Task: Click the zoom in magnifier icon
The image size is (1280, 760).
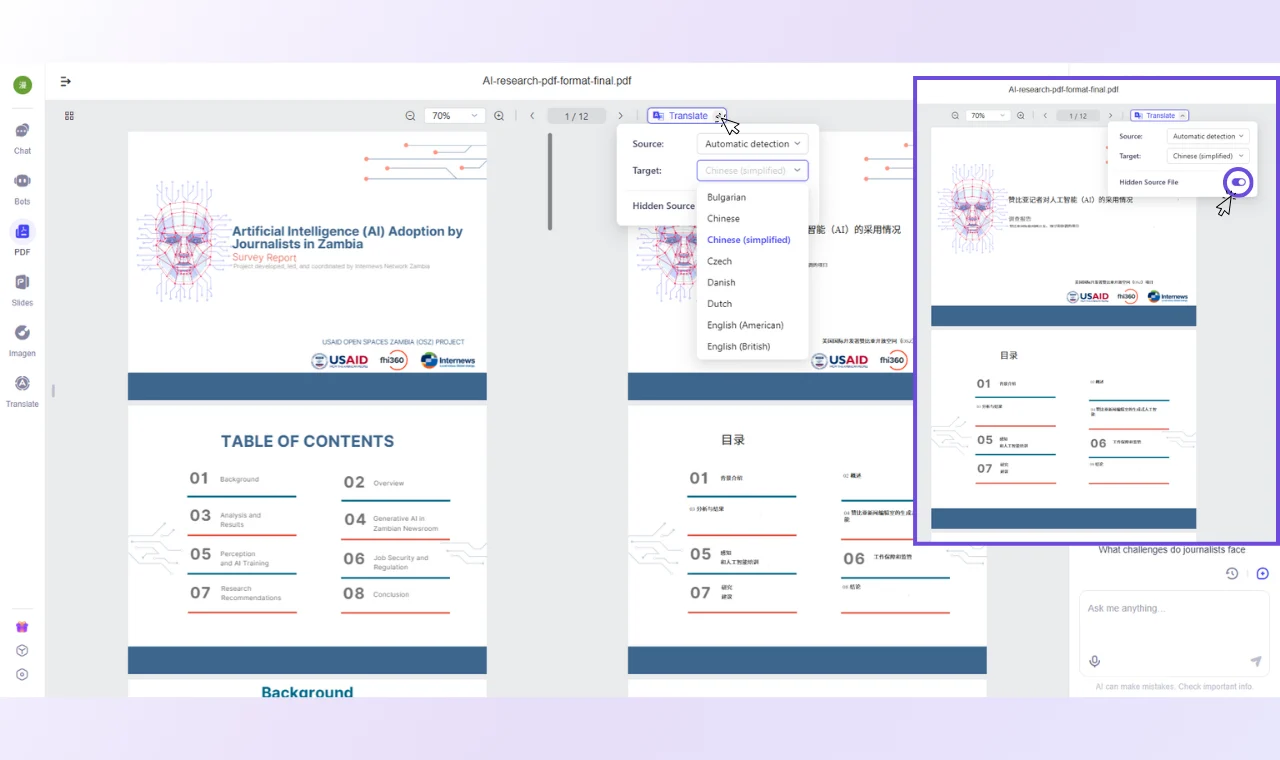Action: tap(499, 116)
